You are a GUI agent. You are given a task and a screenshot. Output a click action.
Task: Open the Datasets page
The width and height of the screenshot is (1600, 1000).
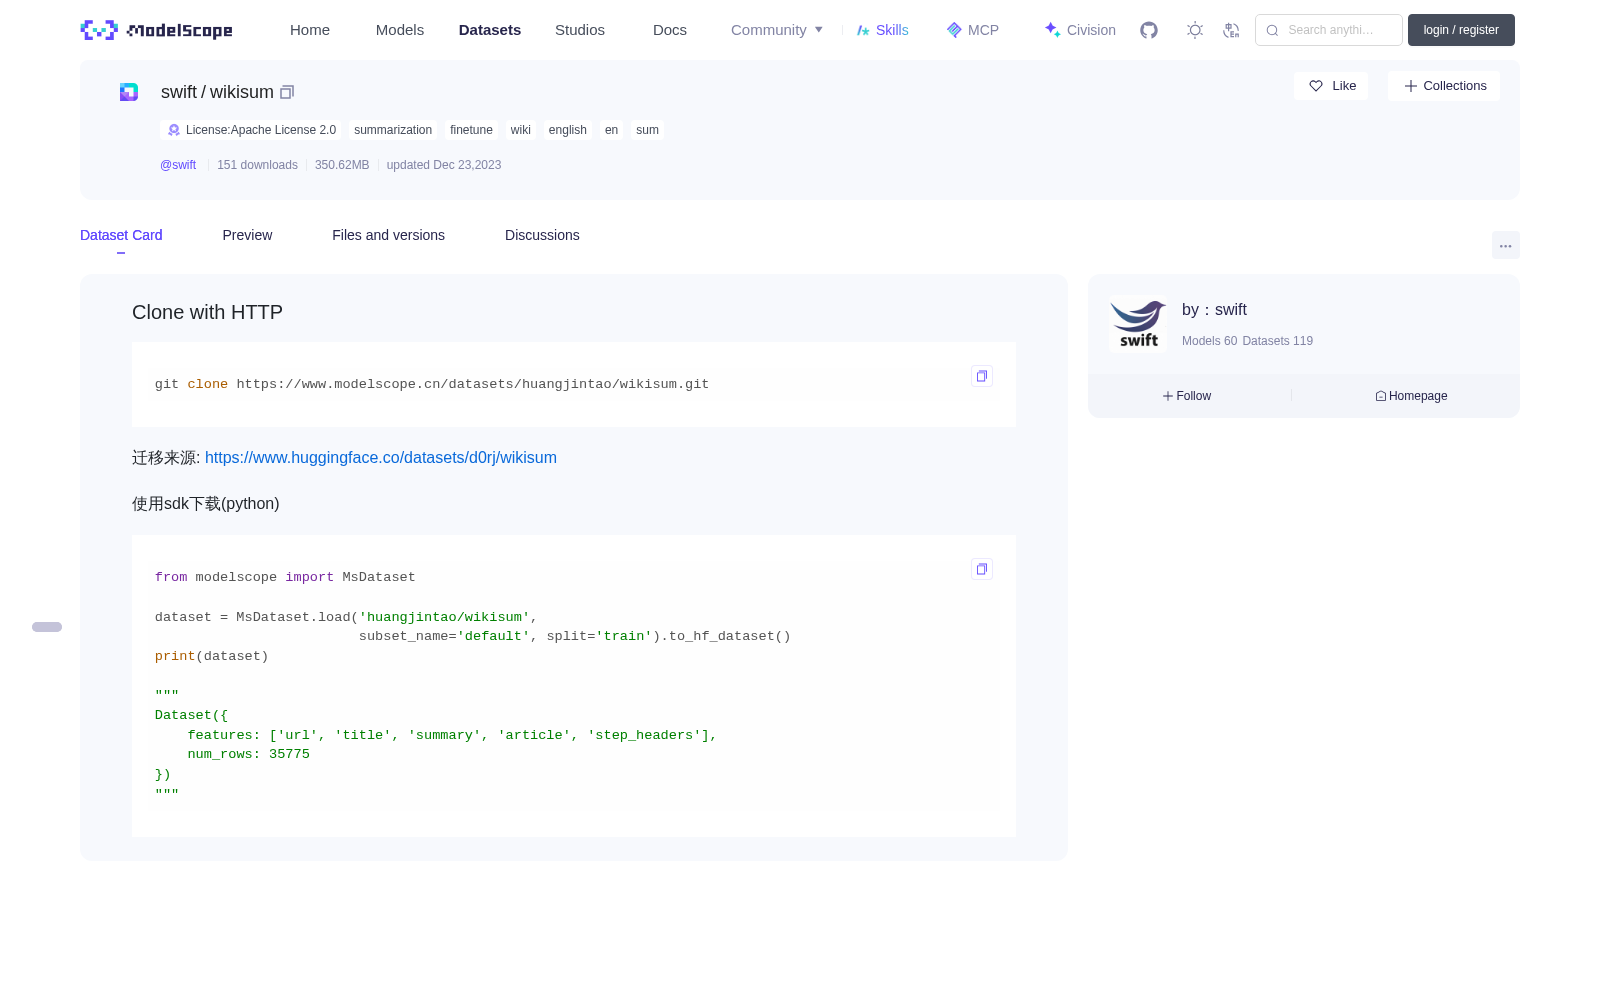(490, 30)
